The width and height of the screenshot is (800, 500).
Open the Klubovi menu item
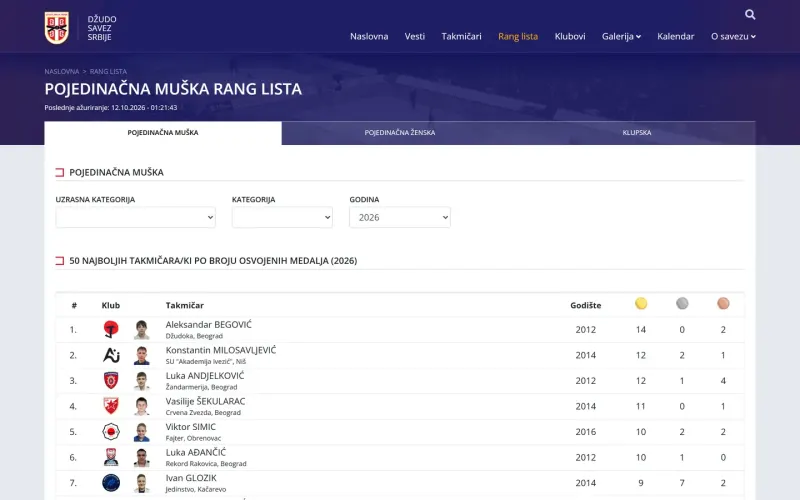(570, 36)
